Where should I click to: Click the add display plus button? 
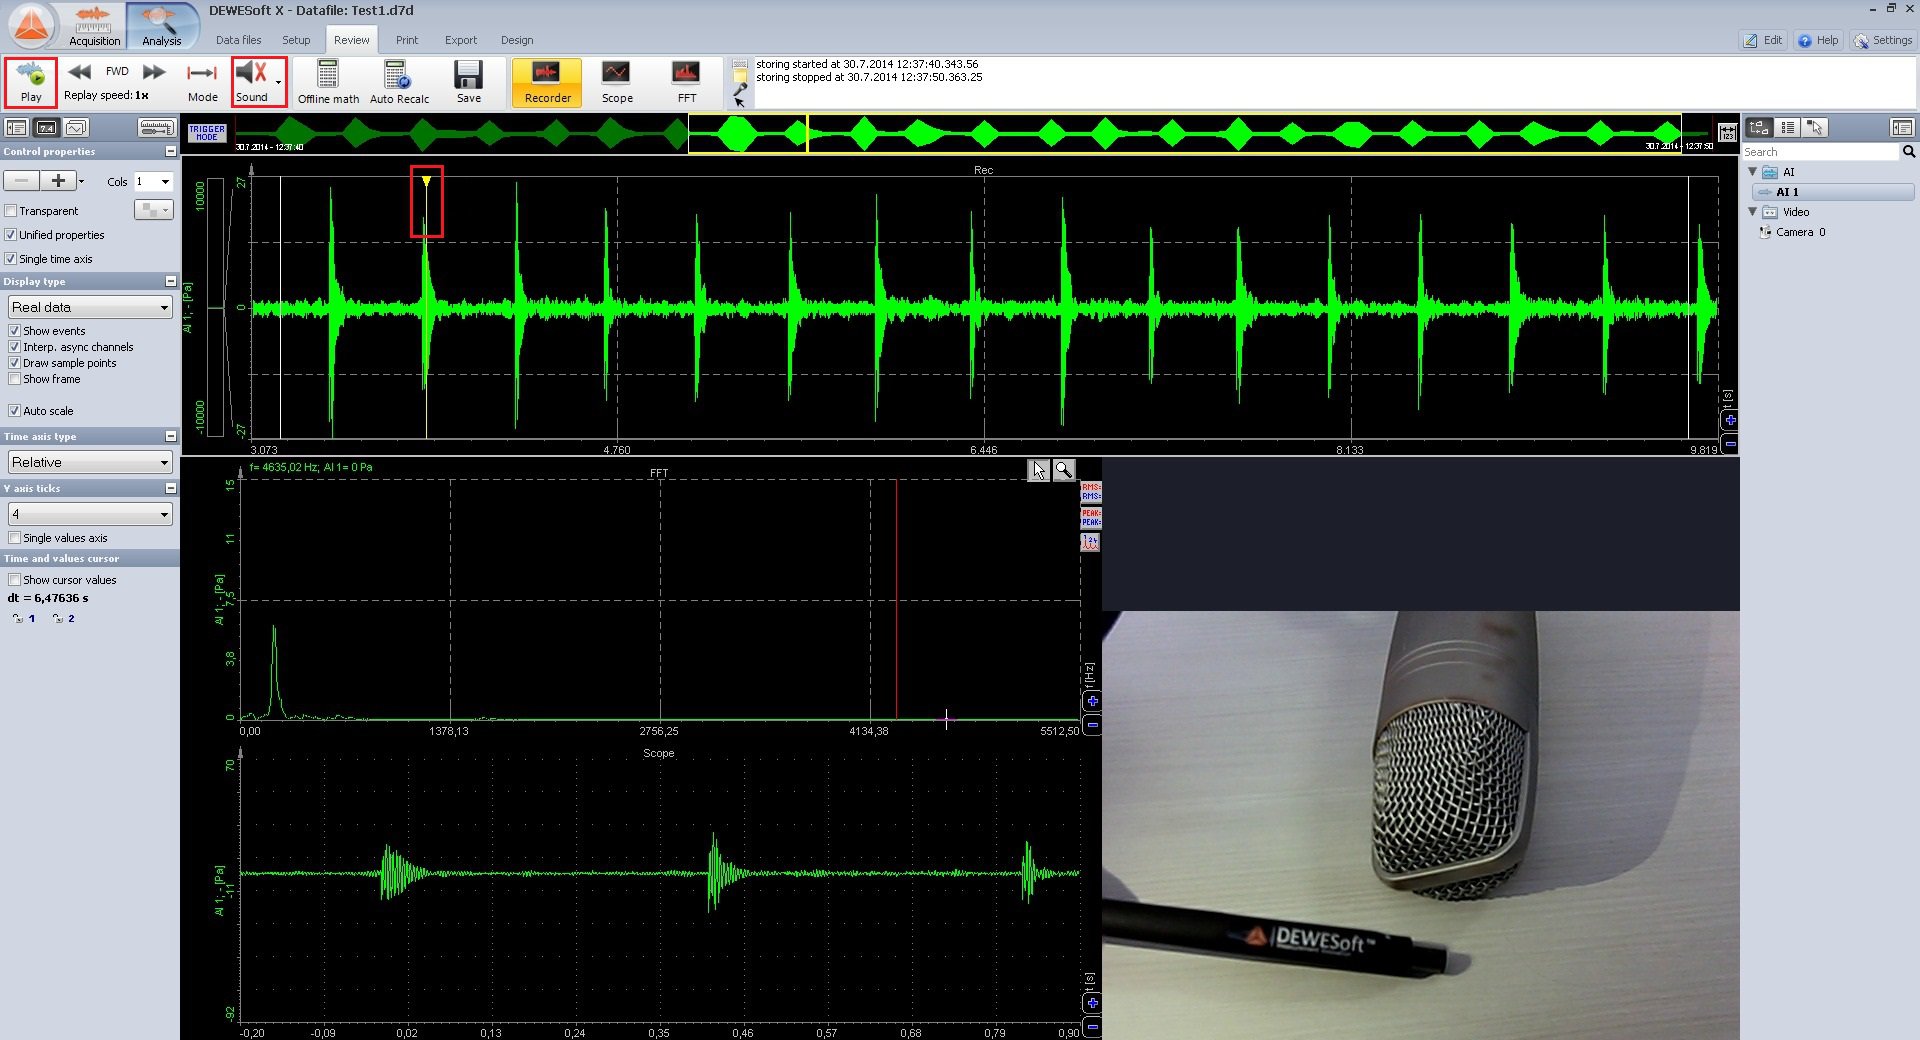[x=58, y=181]
